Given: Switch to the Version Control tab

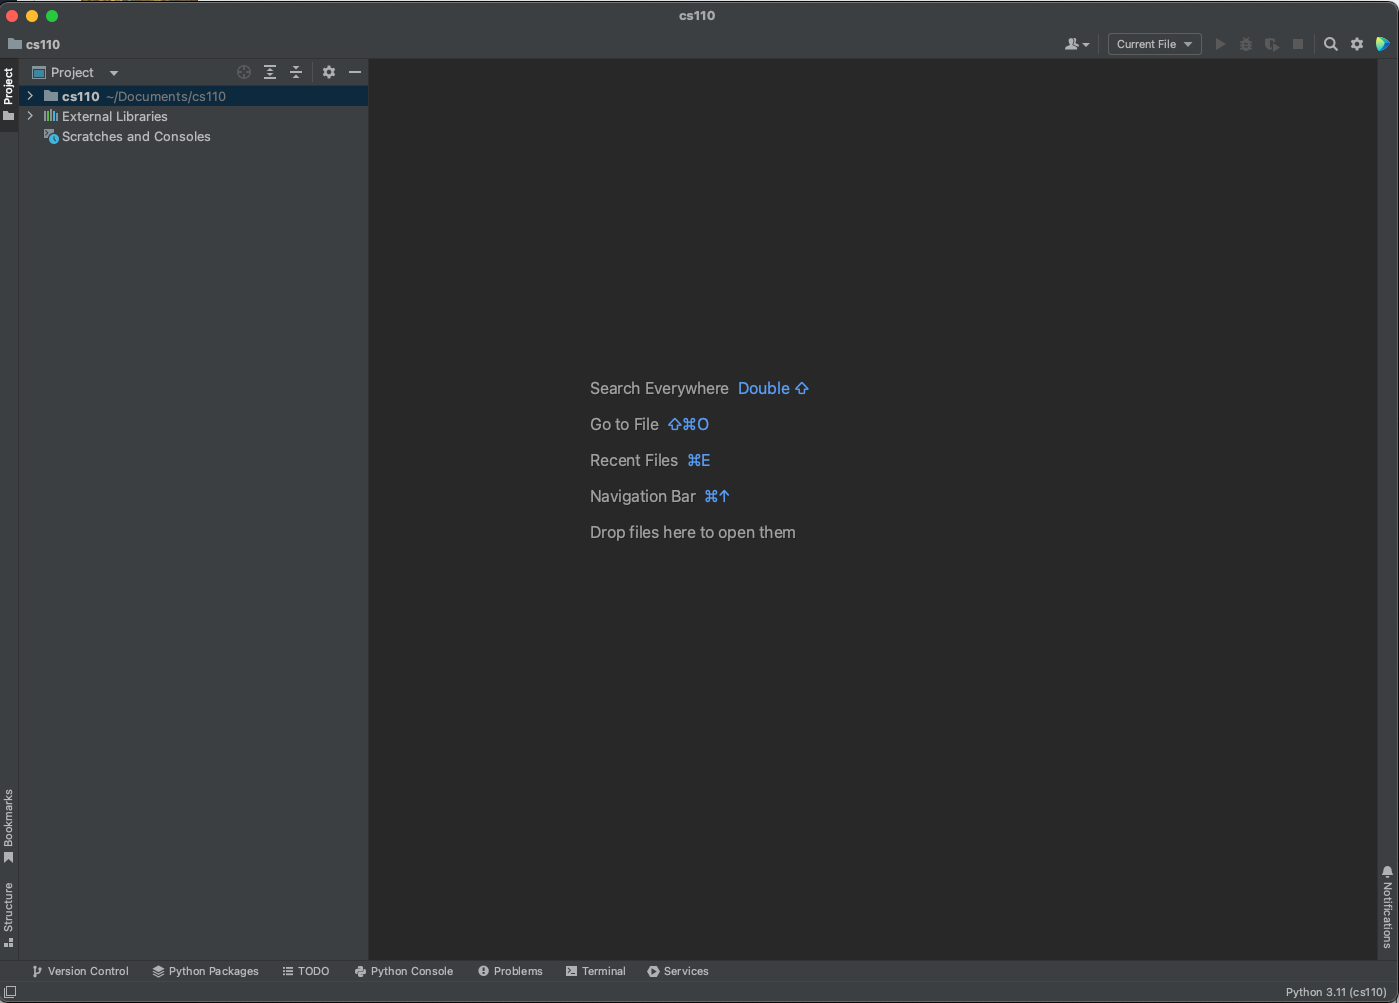Looking at the screenshot, I should (x=80, y=971).
